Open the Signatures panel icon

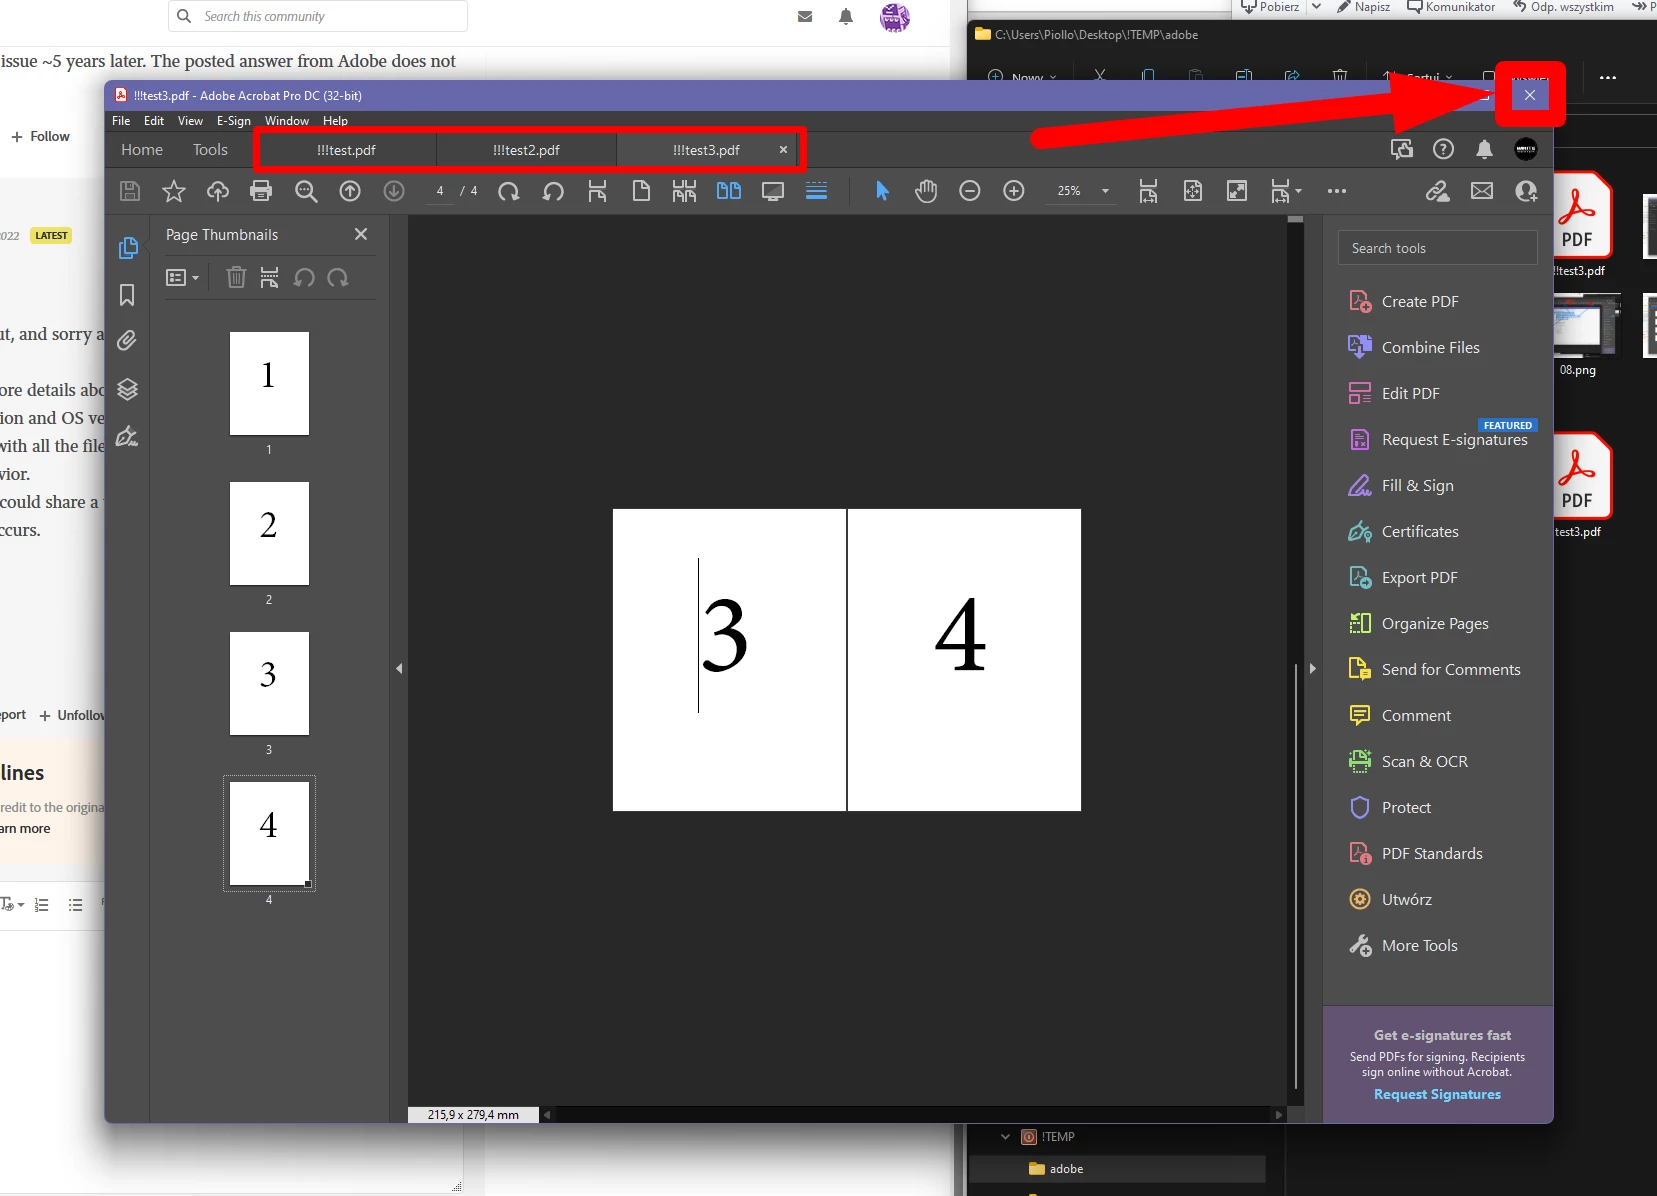point(127,436)
